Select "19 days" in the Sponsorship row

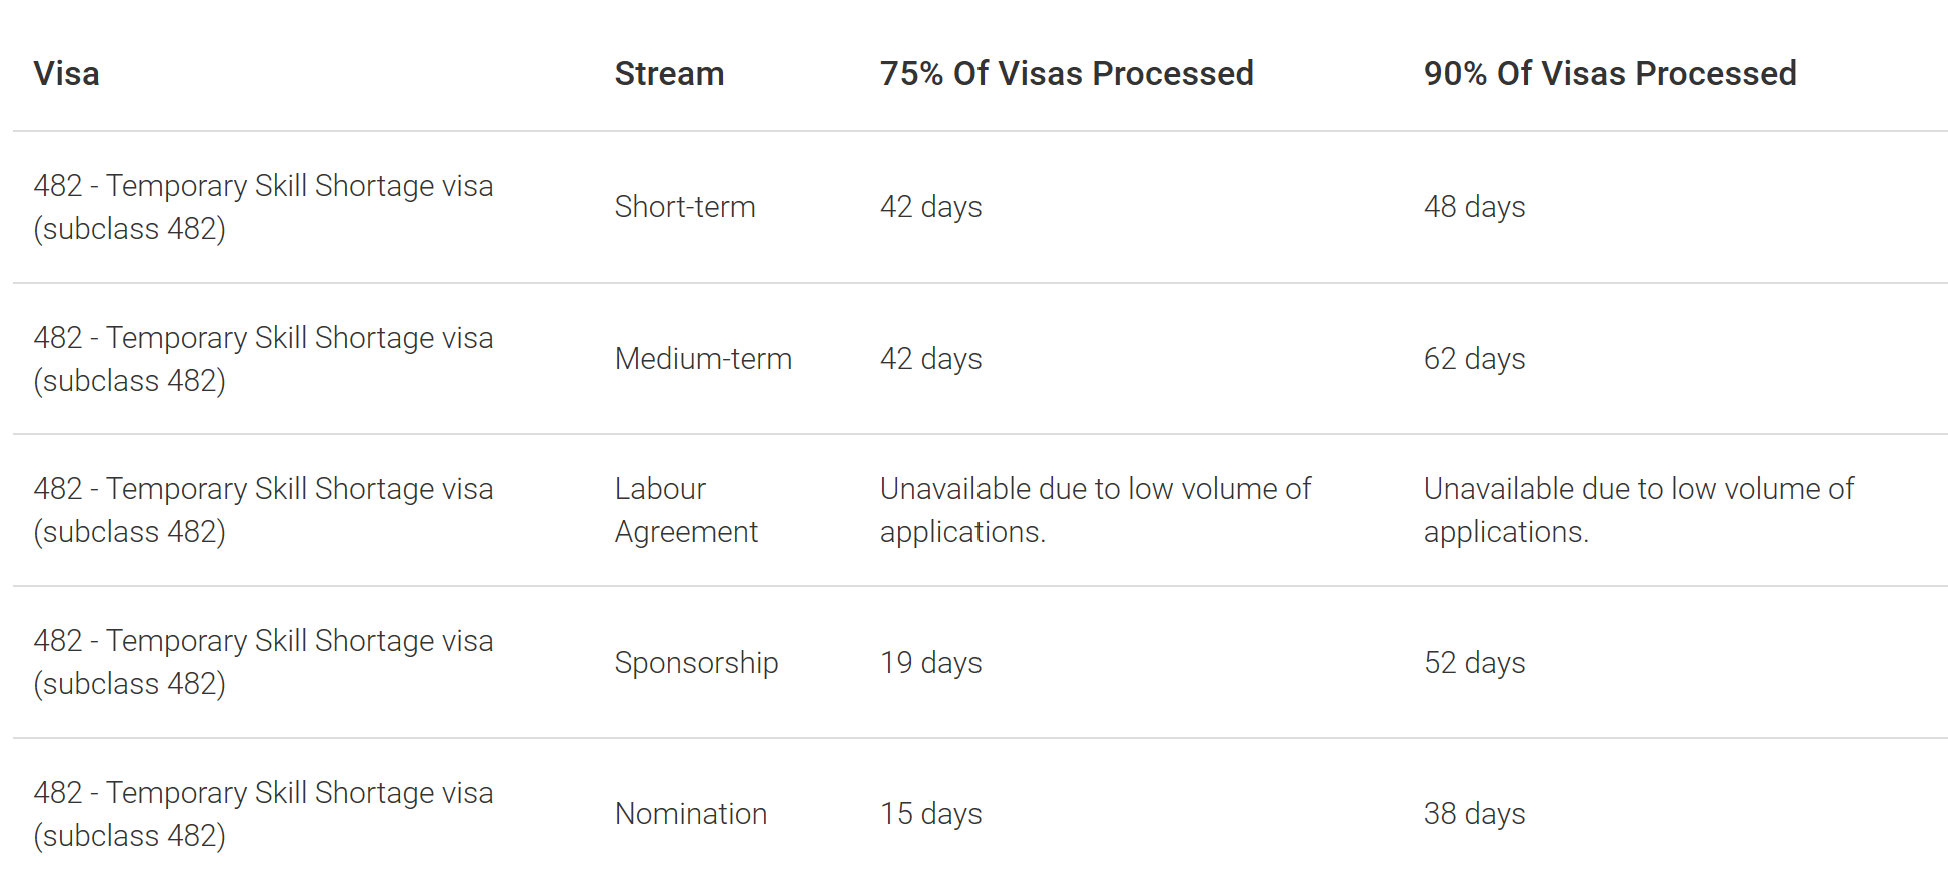tap(930, 662)
